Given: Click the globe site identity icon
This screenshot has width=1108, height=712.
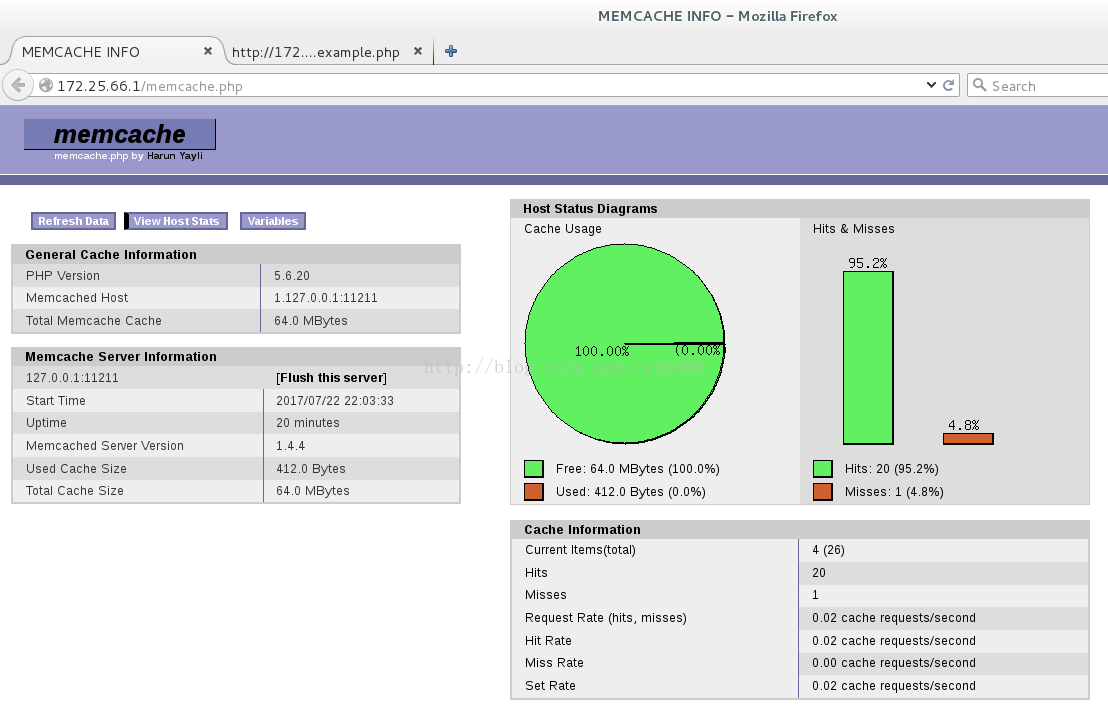Looking at the screenshot, I should click(x=46, y=85).
